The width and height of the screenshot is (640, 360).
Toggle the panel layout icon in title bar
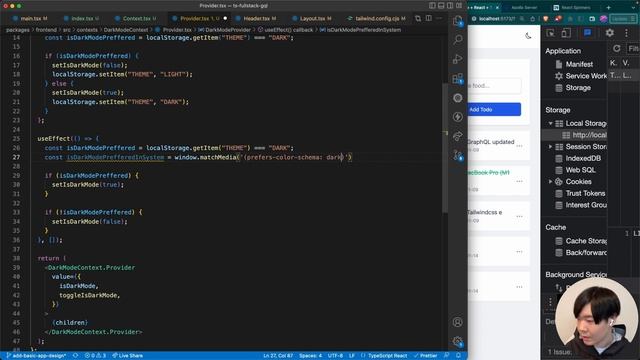(441, 6)
